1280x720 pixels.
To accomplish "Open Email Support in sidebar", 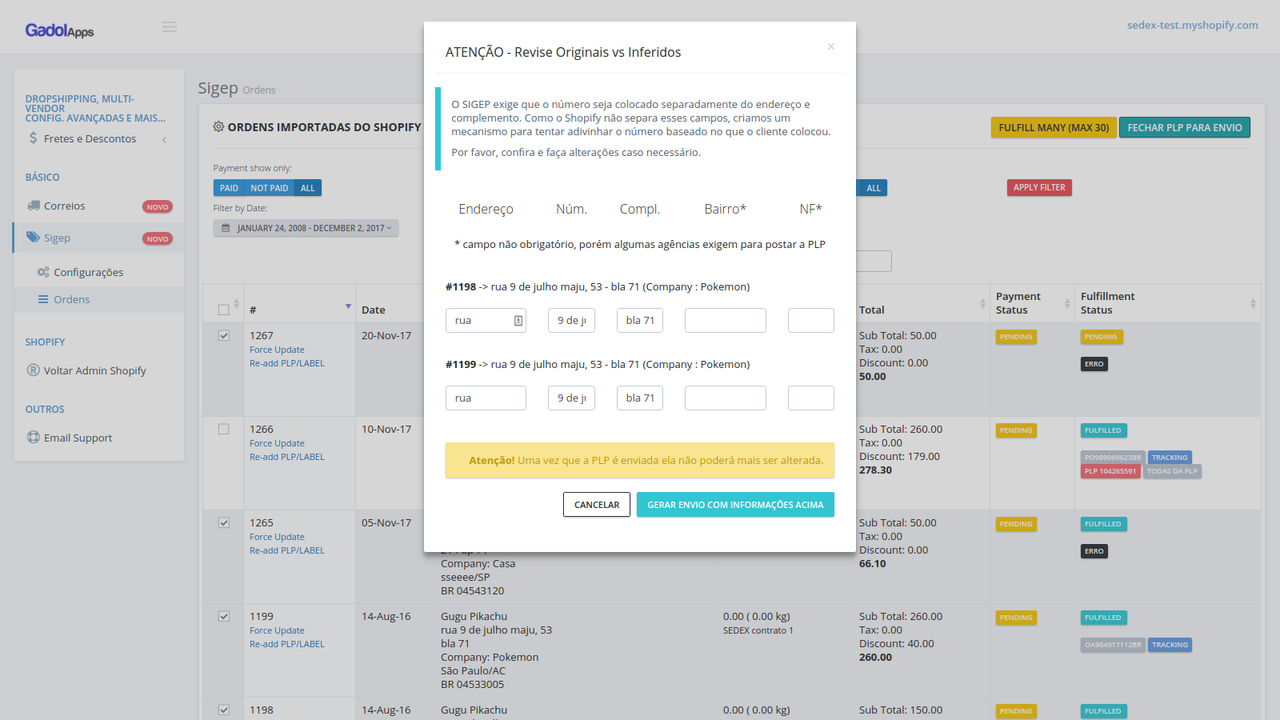I will point(78,438).
